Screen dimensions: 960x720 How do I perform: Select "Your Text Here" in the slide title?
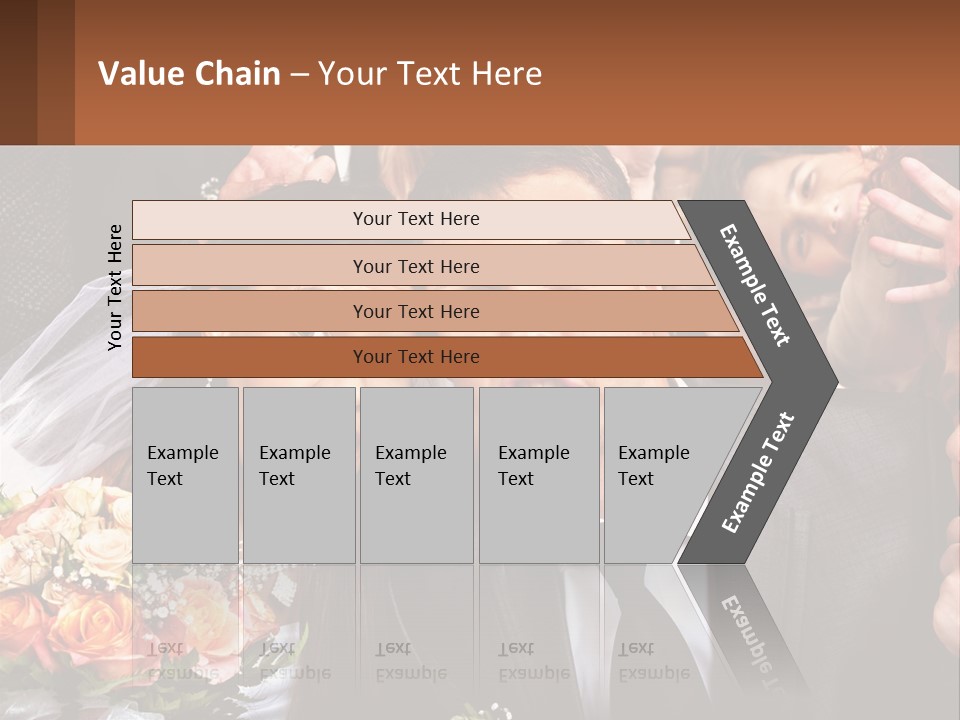430,74
